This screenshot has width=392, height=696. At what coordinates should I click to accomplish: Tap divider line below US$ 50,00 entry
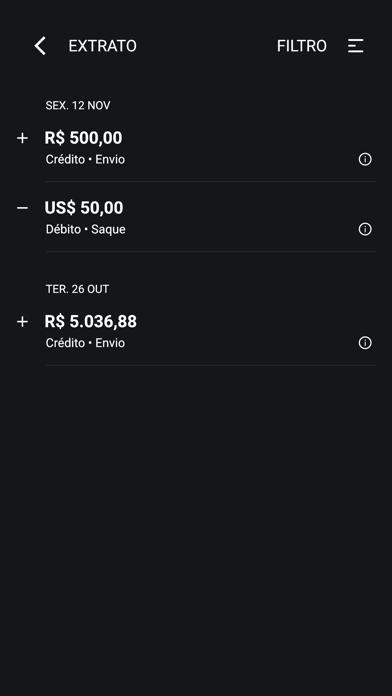pyautogui.click(x=211, y=252)
